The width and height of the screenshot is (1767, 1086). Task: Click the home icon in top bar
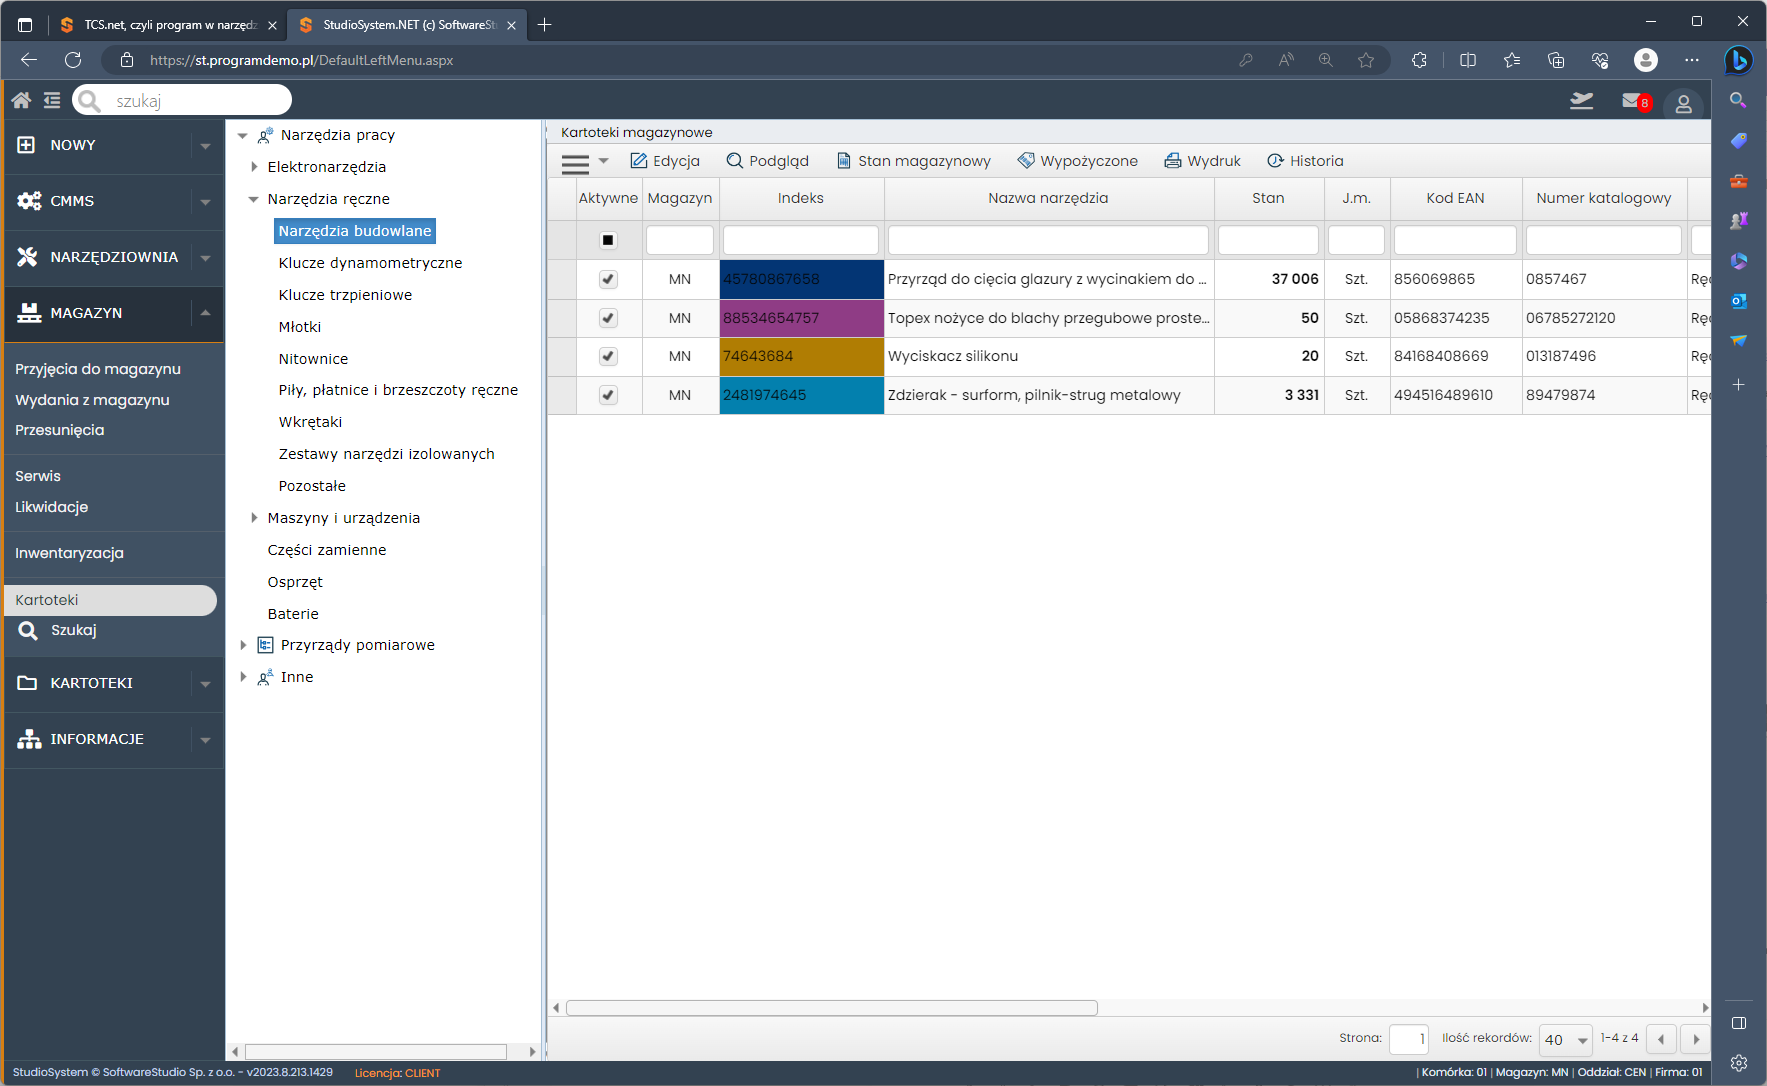(21, 100)
